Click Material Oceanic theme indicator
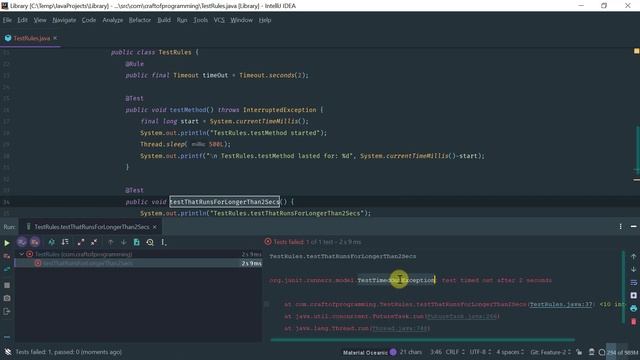This screenshot has height=360, width=640. pos(369,352)
